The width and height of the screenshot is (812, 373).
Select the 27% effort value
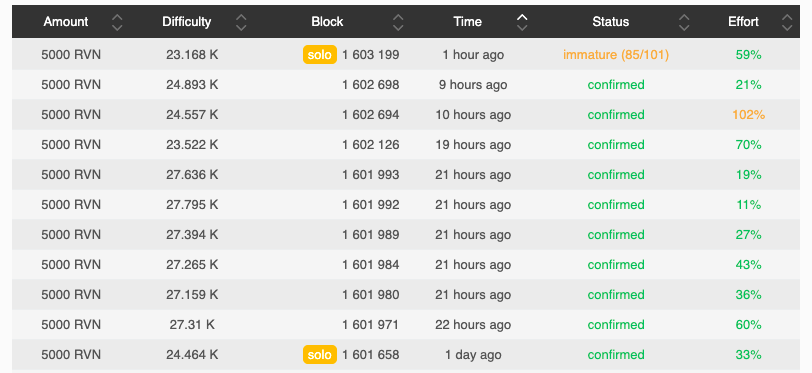[x=748, y=235]
